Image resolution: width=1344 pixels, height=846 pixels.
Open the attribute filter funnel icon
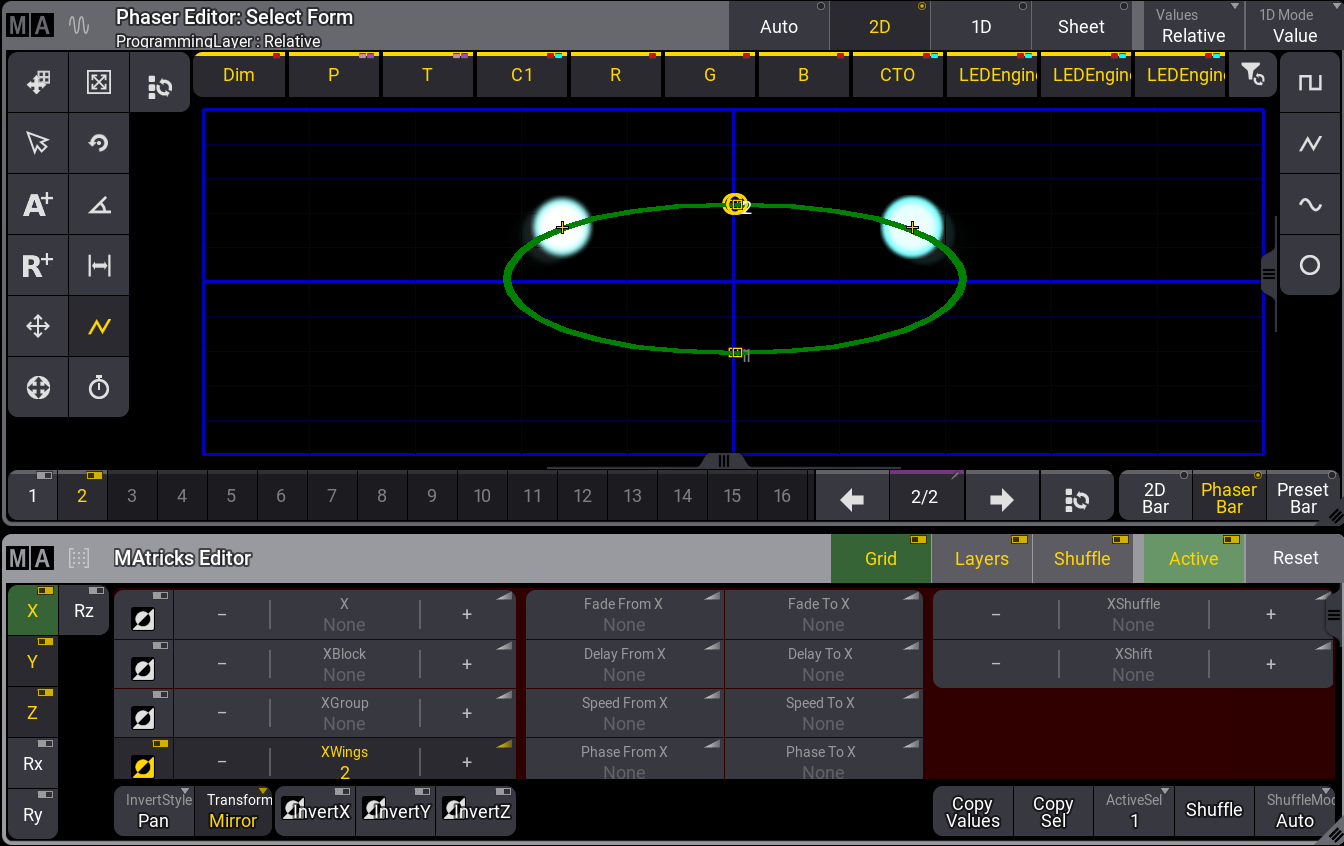(1252, 75)
